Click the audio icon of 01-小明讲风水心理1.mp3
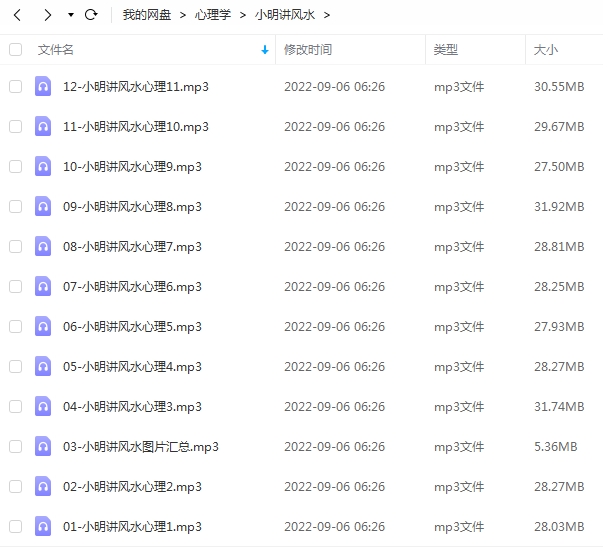The image size is (603, 554). coord(43,526)
